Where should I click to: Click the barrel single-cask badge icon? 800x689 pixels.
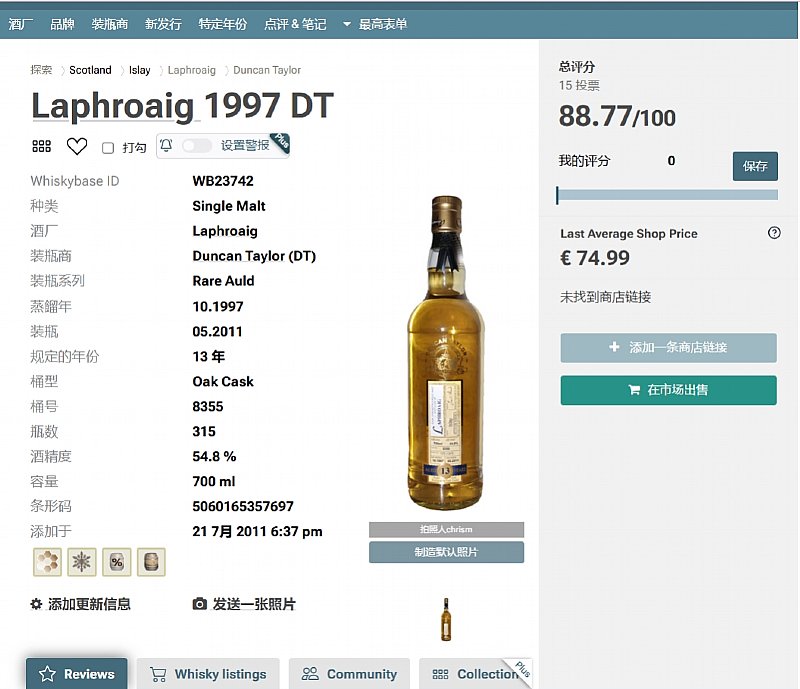150,562
